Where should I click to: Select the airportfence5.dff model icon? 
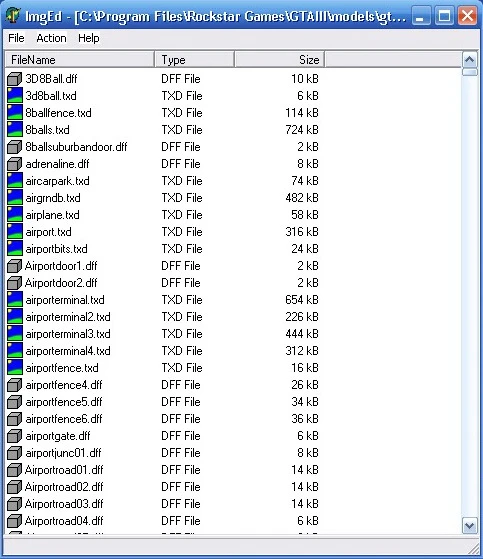(15, 402)
